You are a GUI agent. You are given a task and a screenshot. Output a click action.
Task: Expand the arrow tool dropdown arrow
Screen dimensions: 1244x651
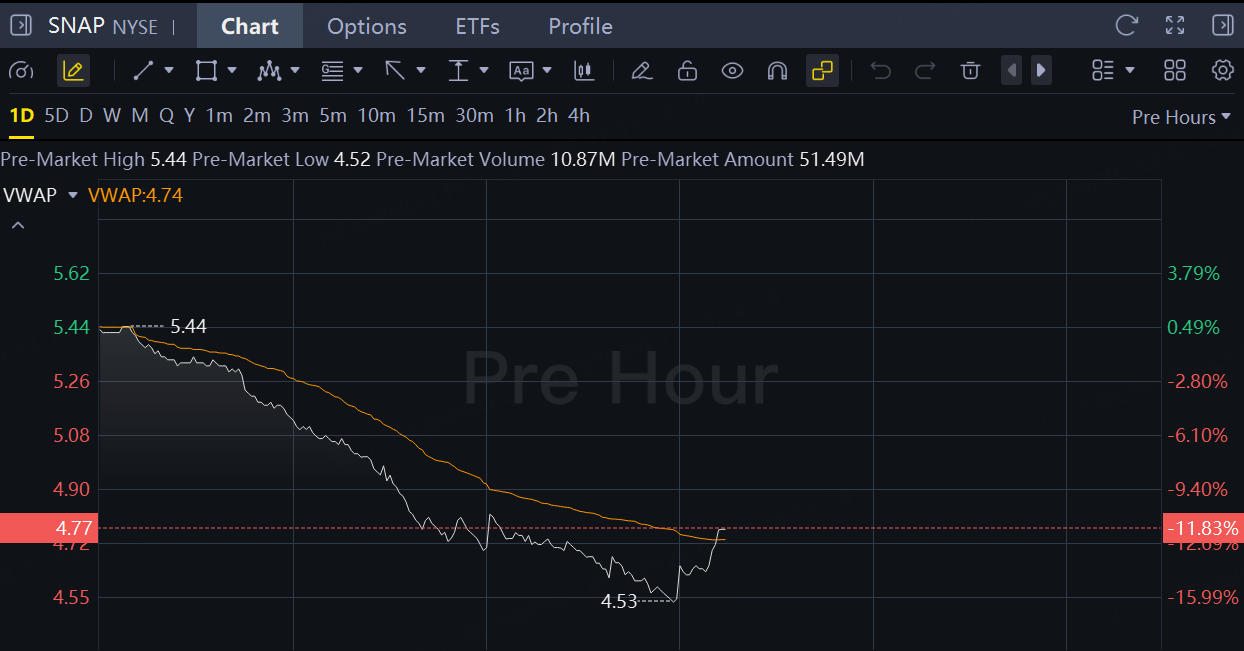point(421,70)
